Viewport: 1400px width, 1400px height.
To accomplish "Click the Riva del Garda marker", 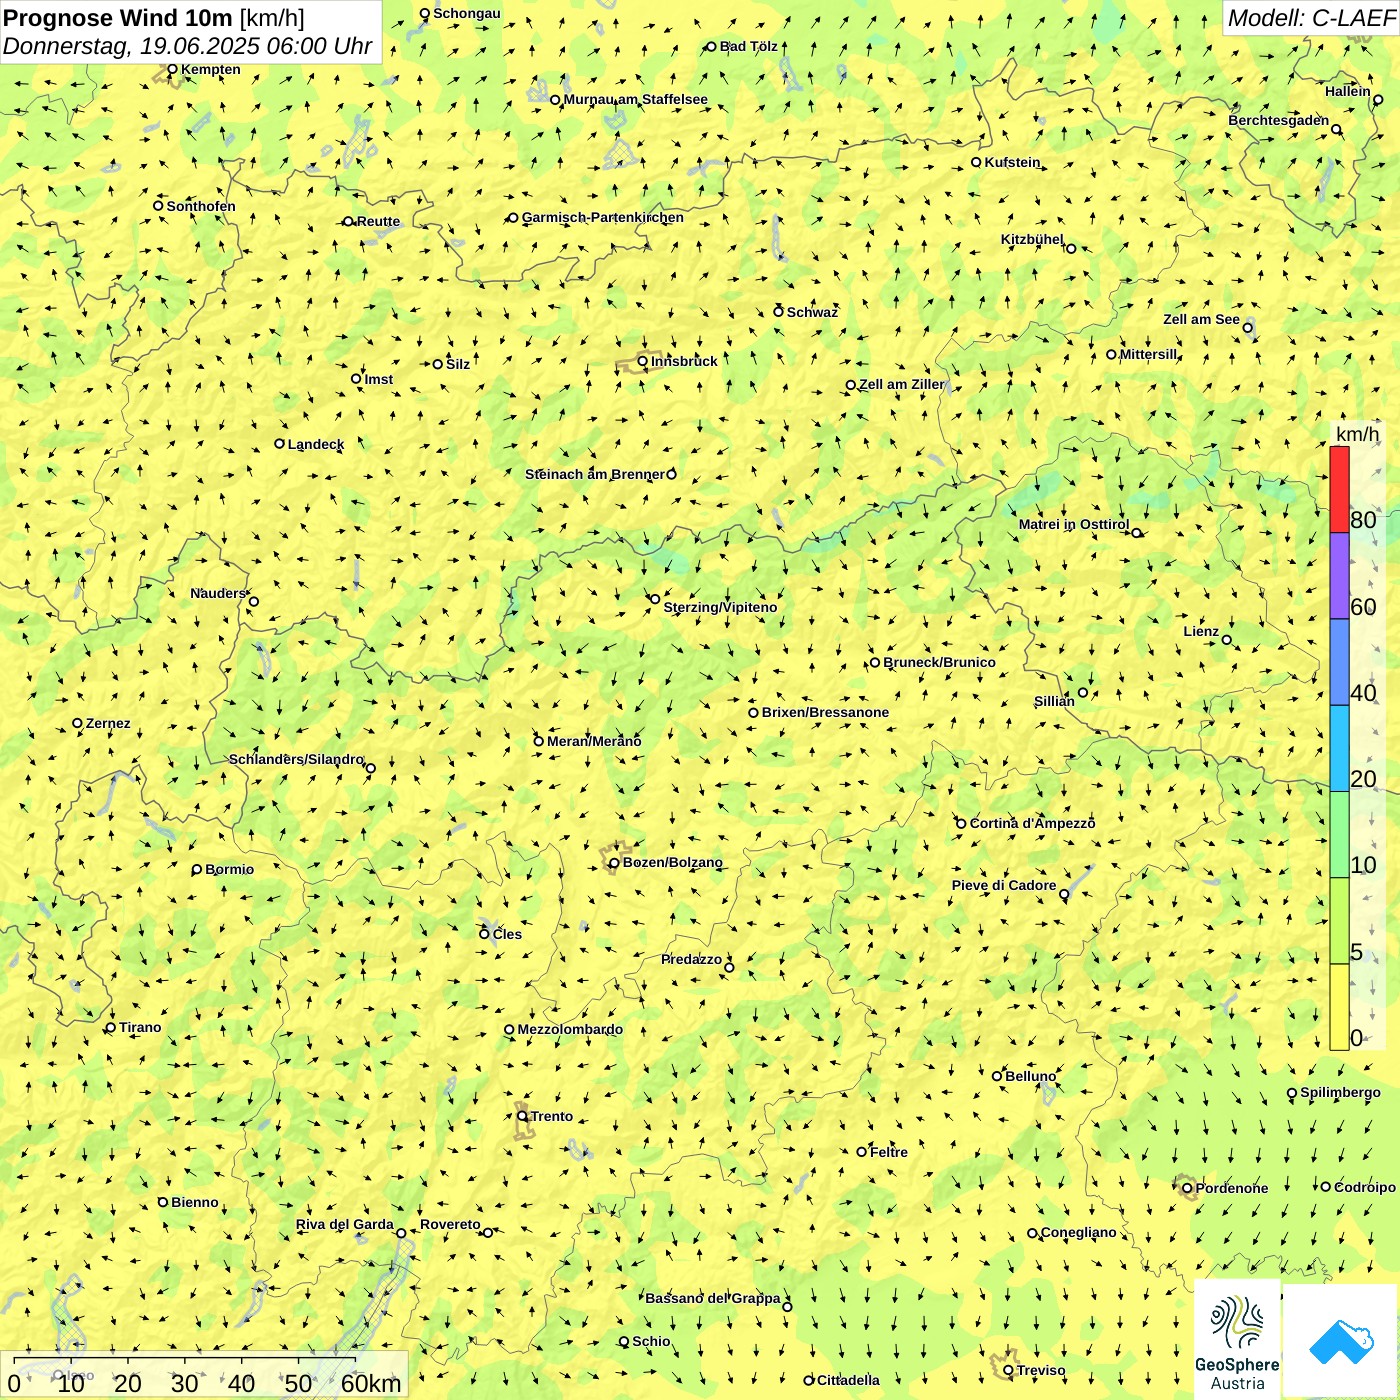I will point(401,1233).
